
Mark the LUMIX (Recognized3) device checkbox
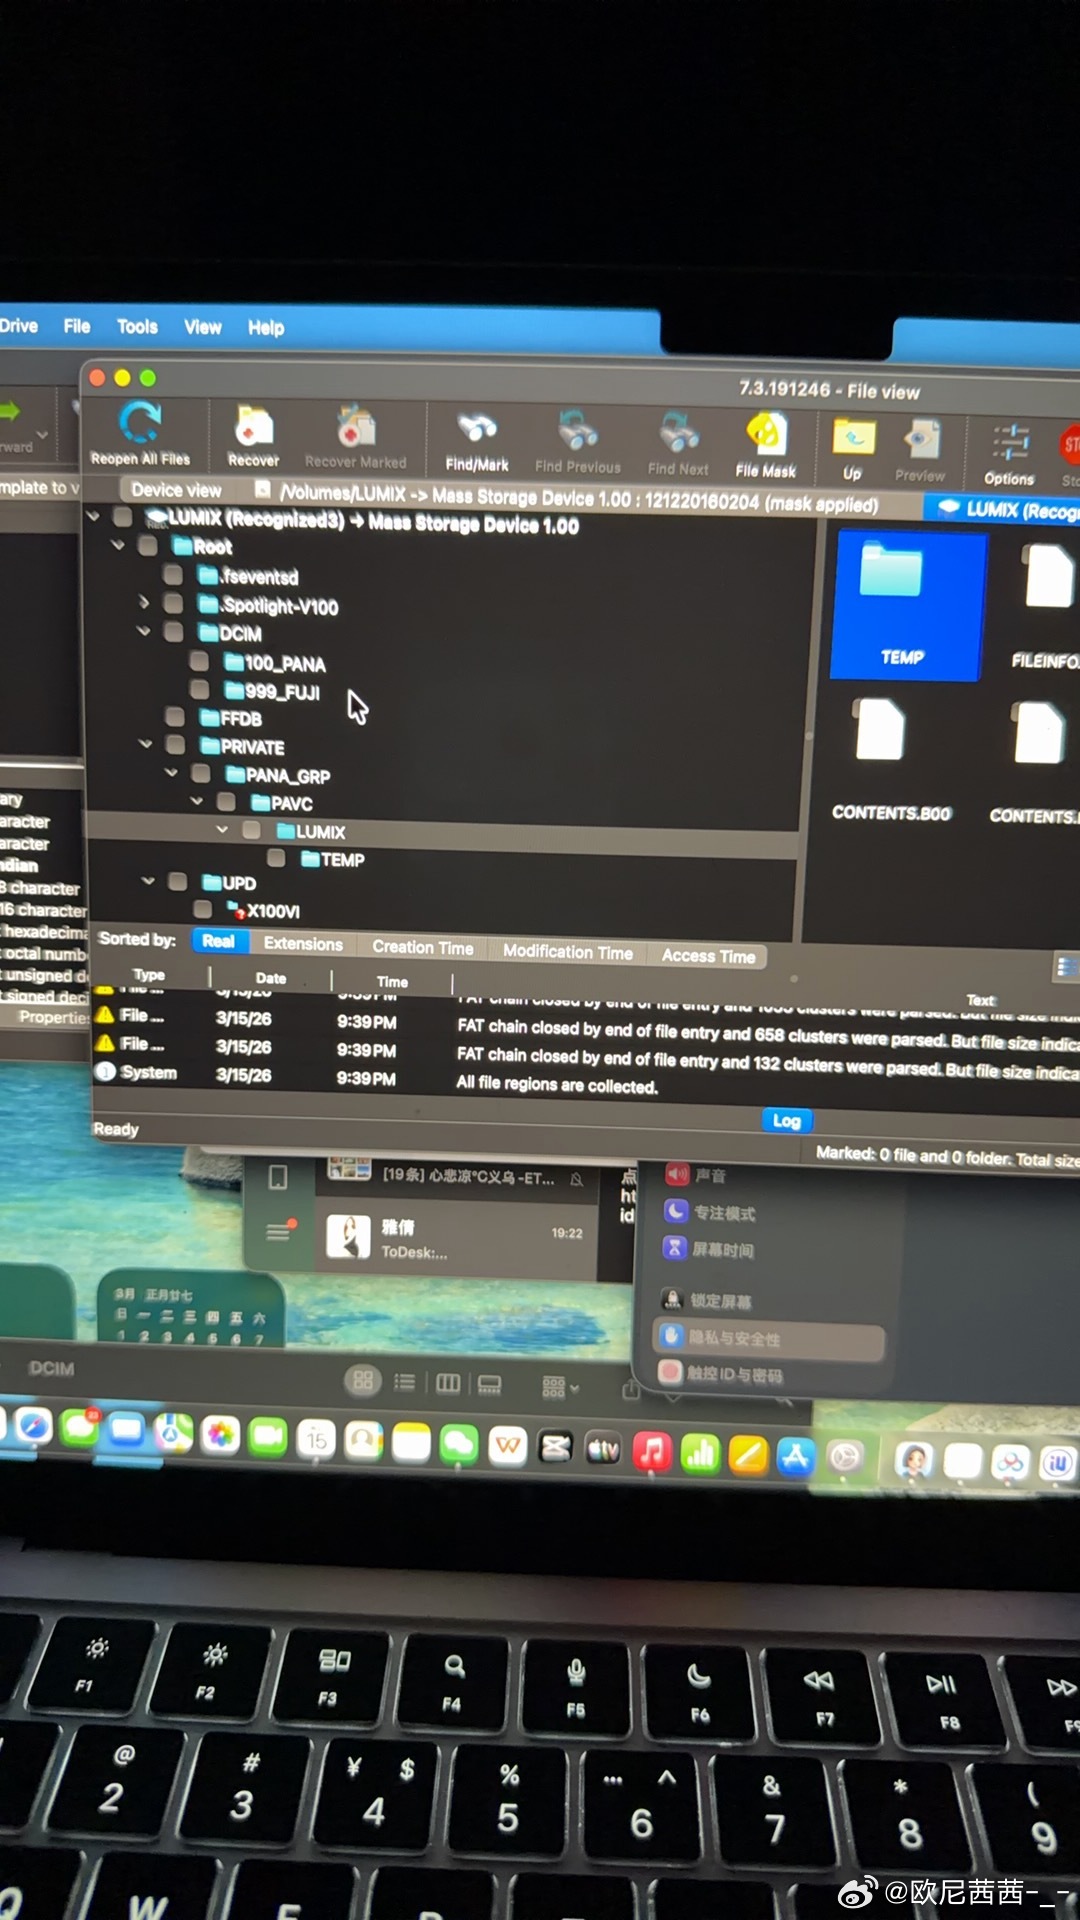(123, 517)
